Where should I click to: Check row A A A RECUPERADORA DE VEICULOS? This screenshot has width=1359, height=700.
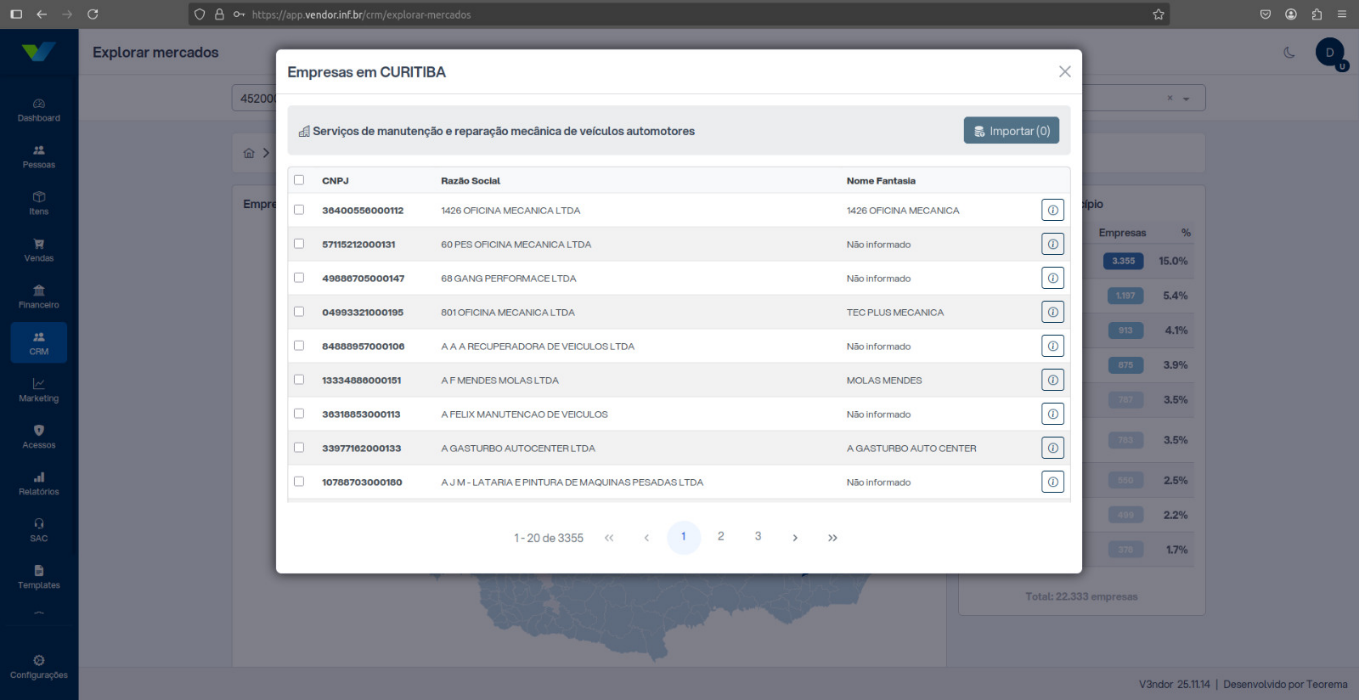click(299, 346)
